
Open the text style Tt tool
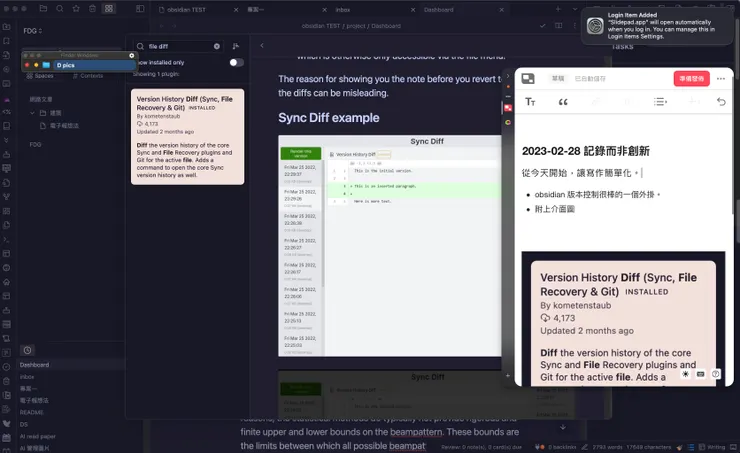pos(530,102)
